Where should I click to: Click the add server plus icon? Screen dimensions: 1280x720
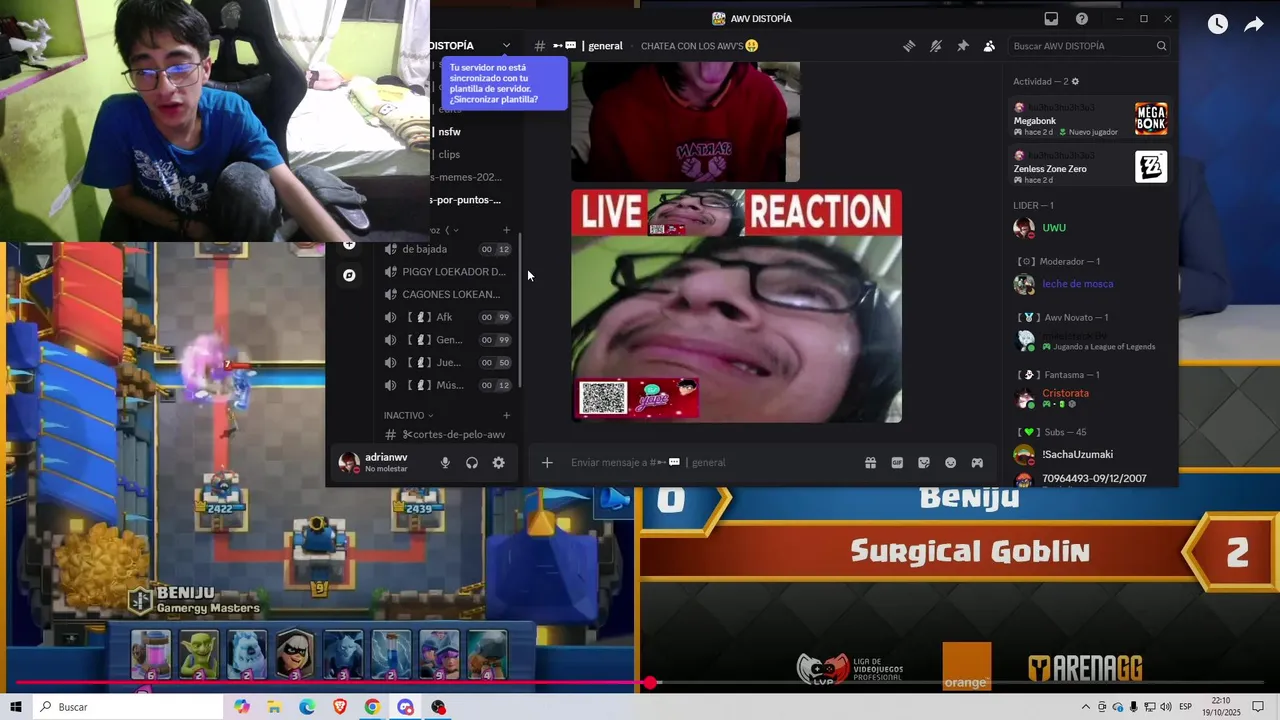[349, 244]
